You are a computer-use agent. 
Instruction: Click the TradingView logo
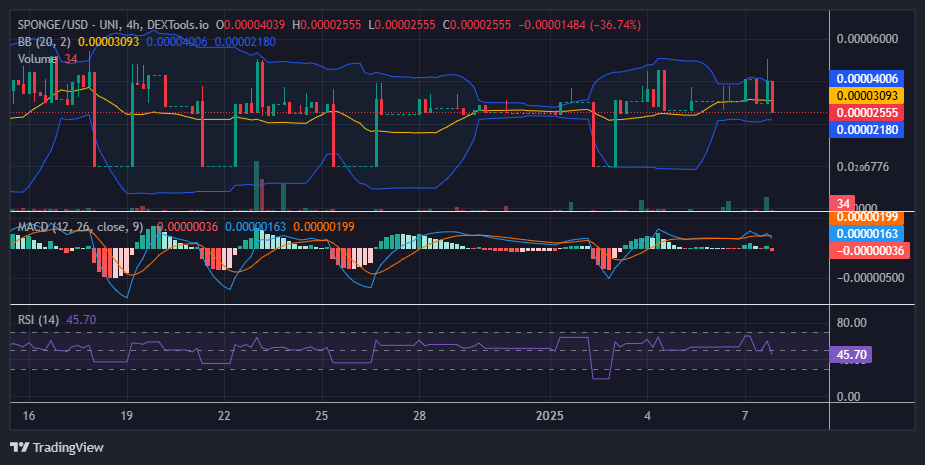click(x=57, y=447)
